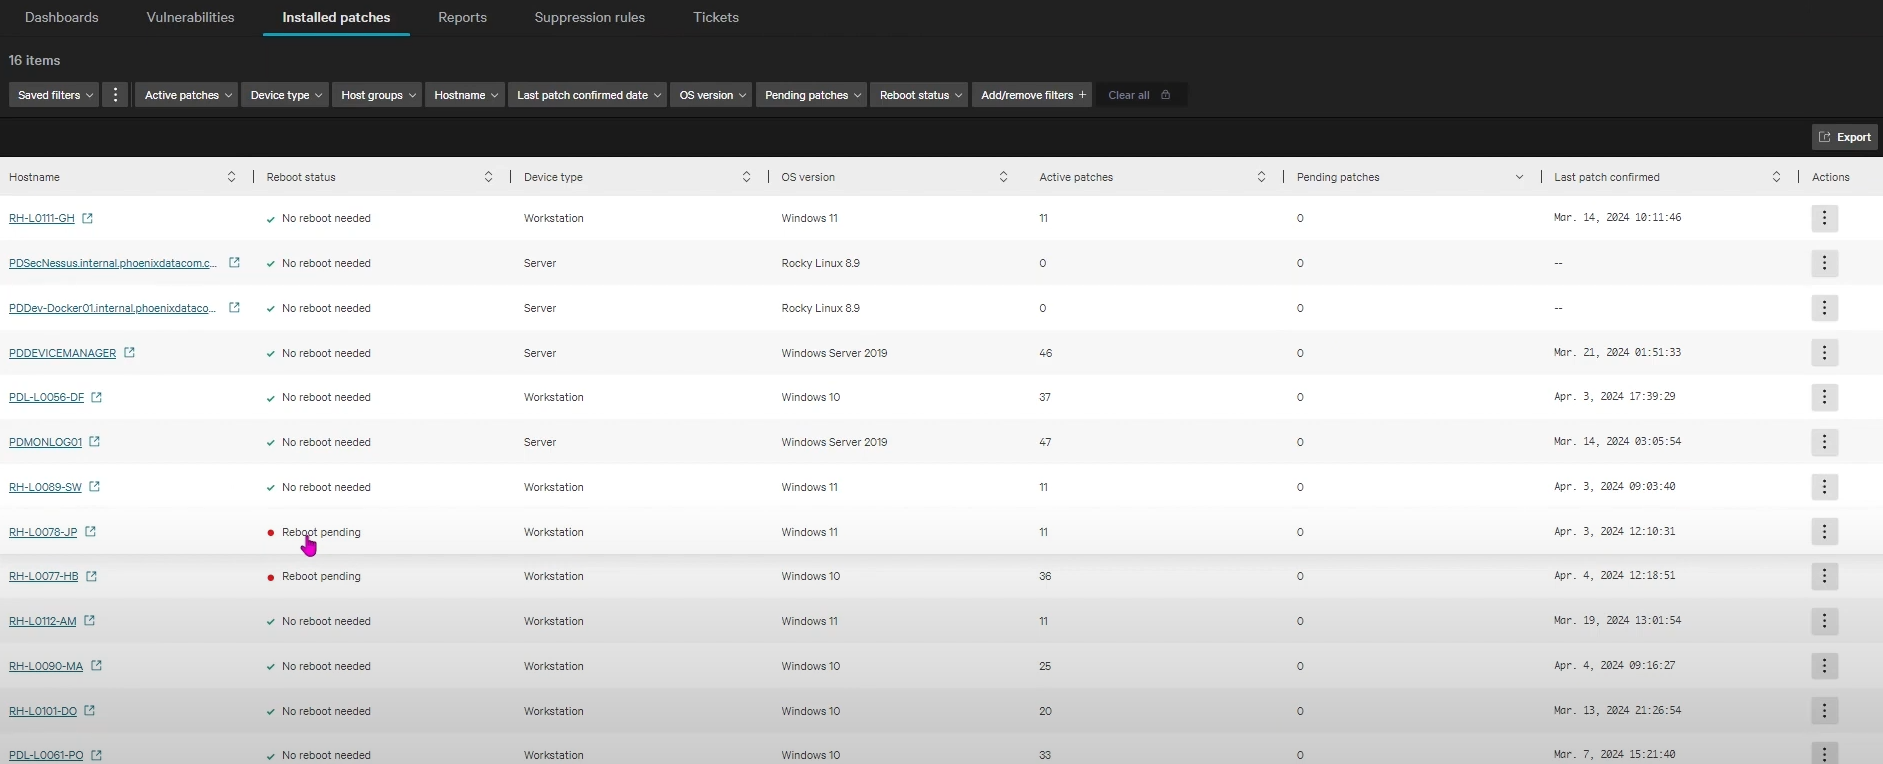Sort by Last patch confirmed arrows

pyautogui.click(x=1776, y=177)
